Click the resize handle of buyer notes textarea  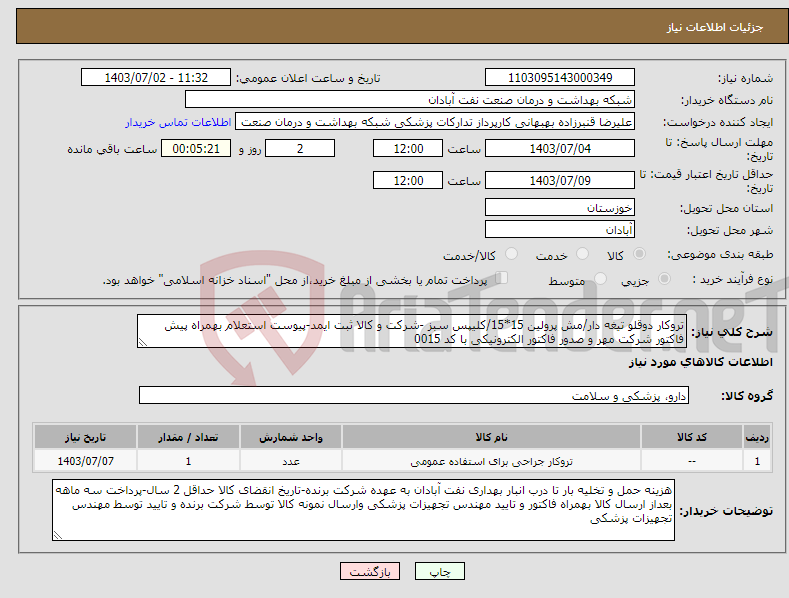click(x=58, y=535)
